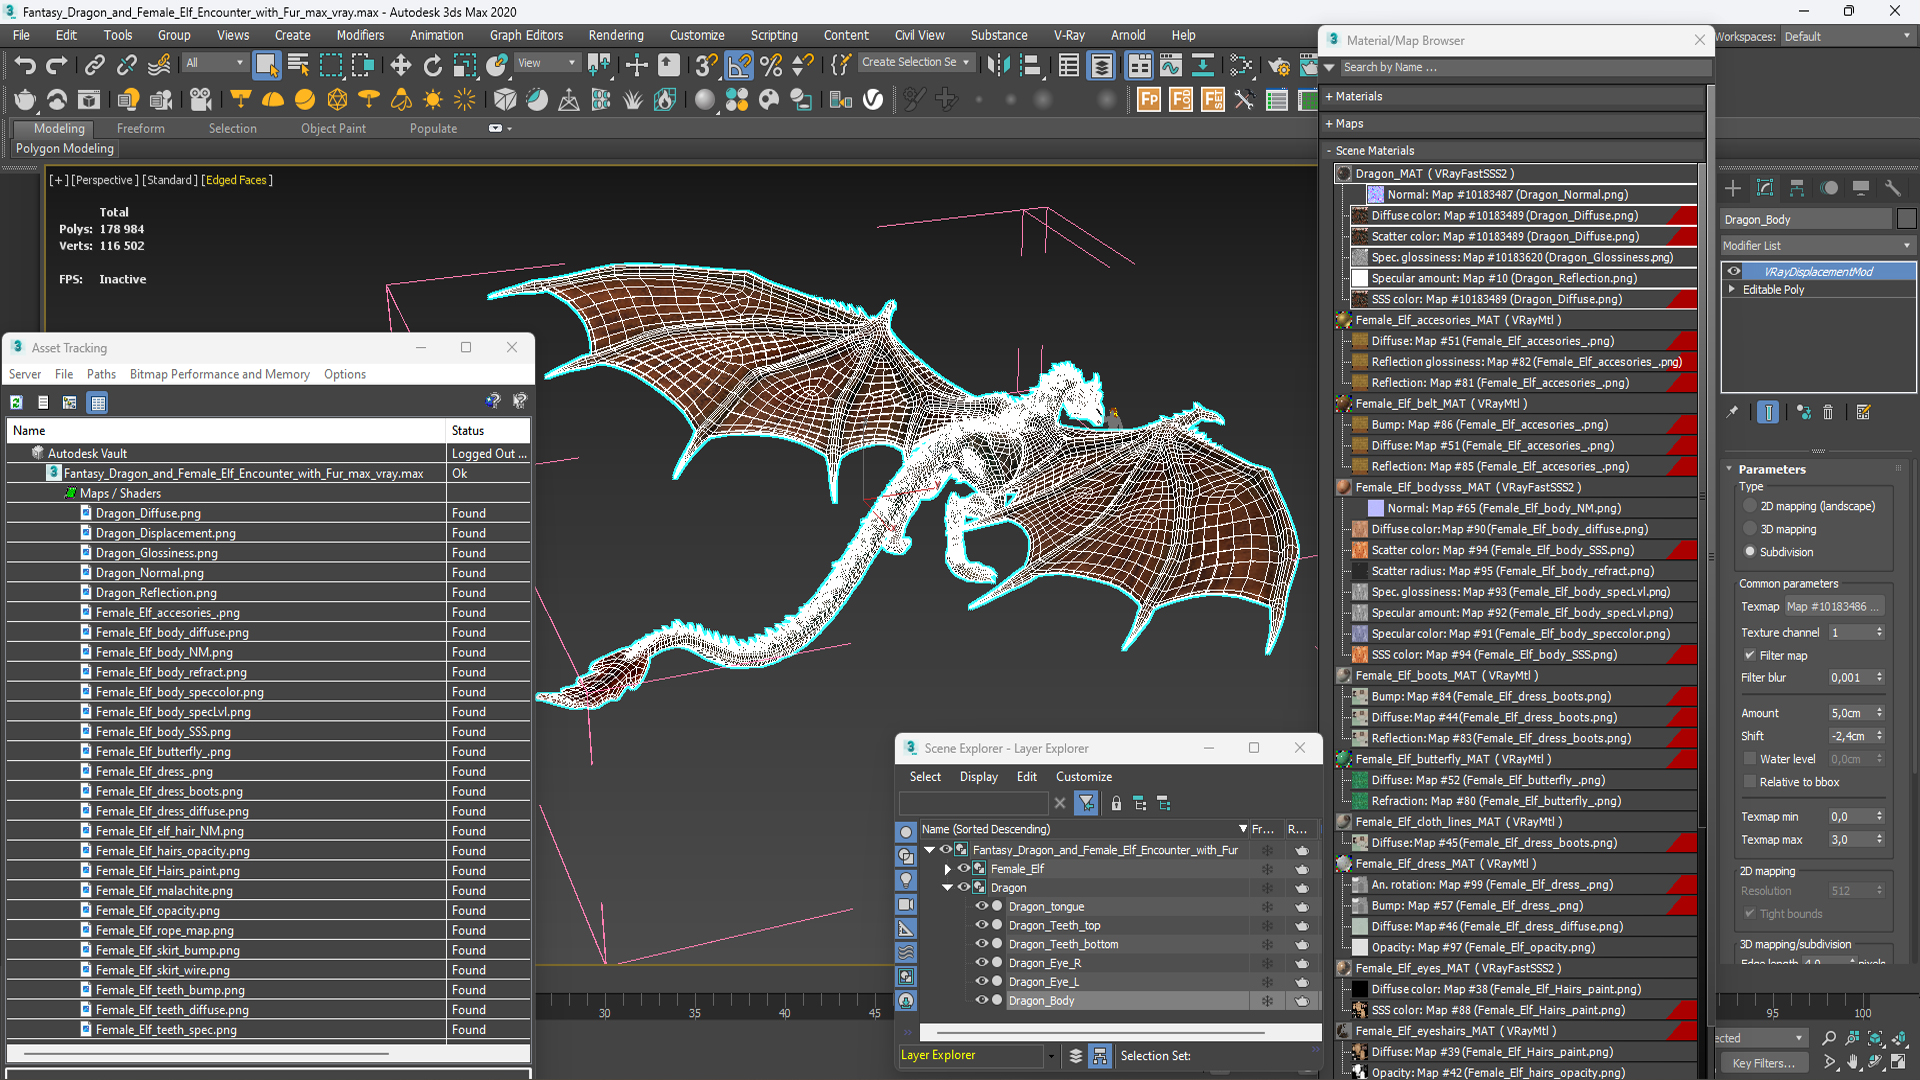Select 3D mapping radio button
Viewport: 1920px width, 1080px height.
pyautogui.click(x=1750, y=529)
